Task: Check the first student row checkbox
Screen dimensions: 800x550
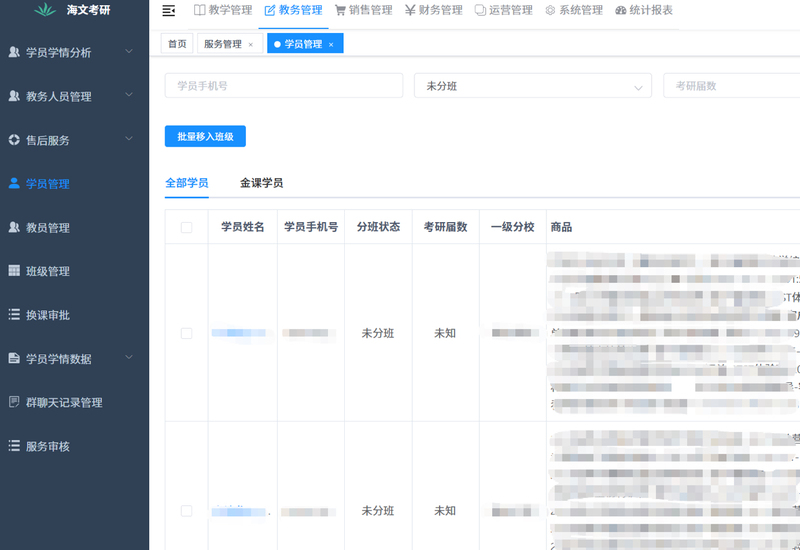Action: pos(186,333)
